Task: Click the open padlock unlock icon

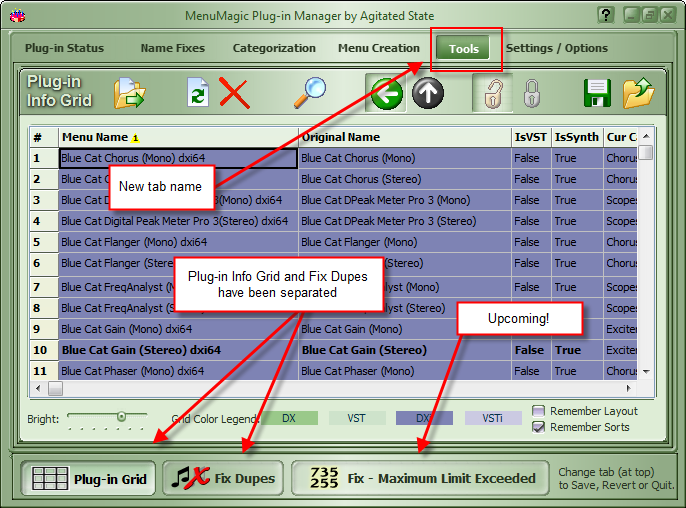Action: coord(493,93)
